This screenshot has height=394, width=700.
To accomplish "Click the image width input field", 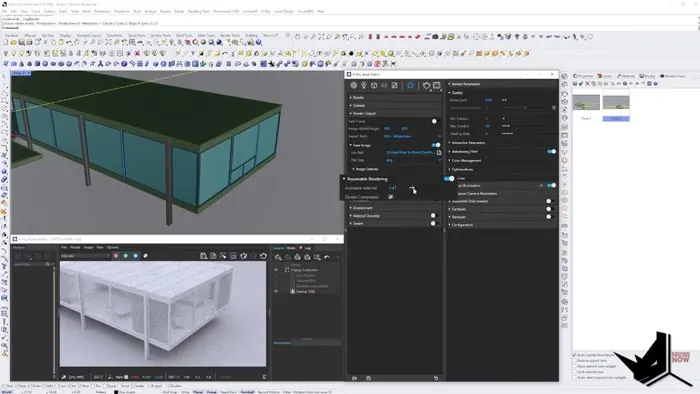I will pyautogui.click(x=388, y=129).
